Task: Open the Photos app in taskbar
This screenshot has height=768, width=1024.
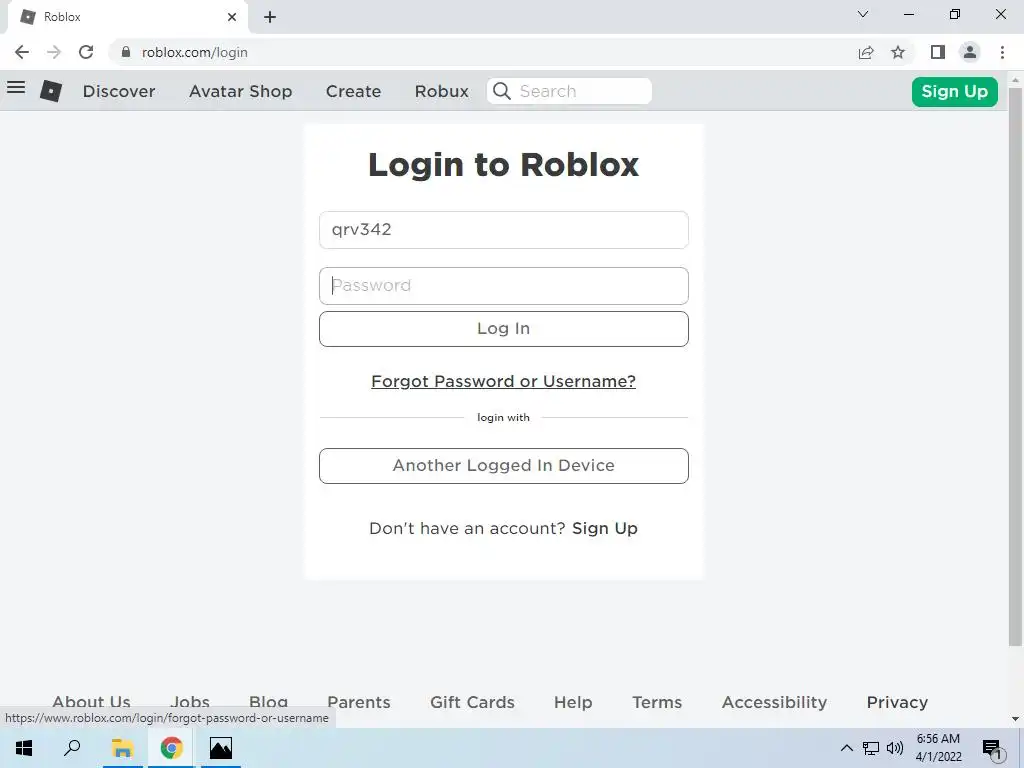Action: [221, 748]
